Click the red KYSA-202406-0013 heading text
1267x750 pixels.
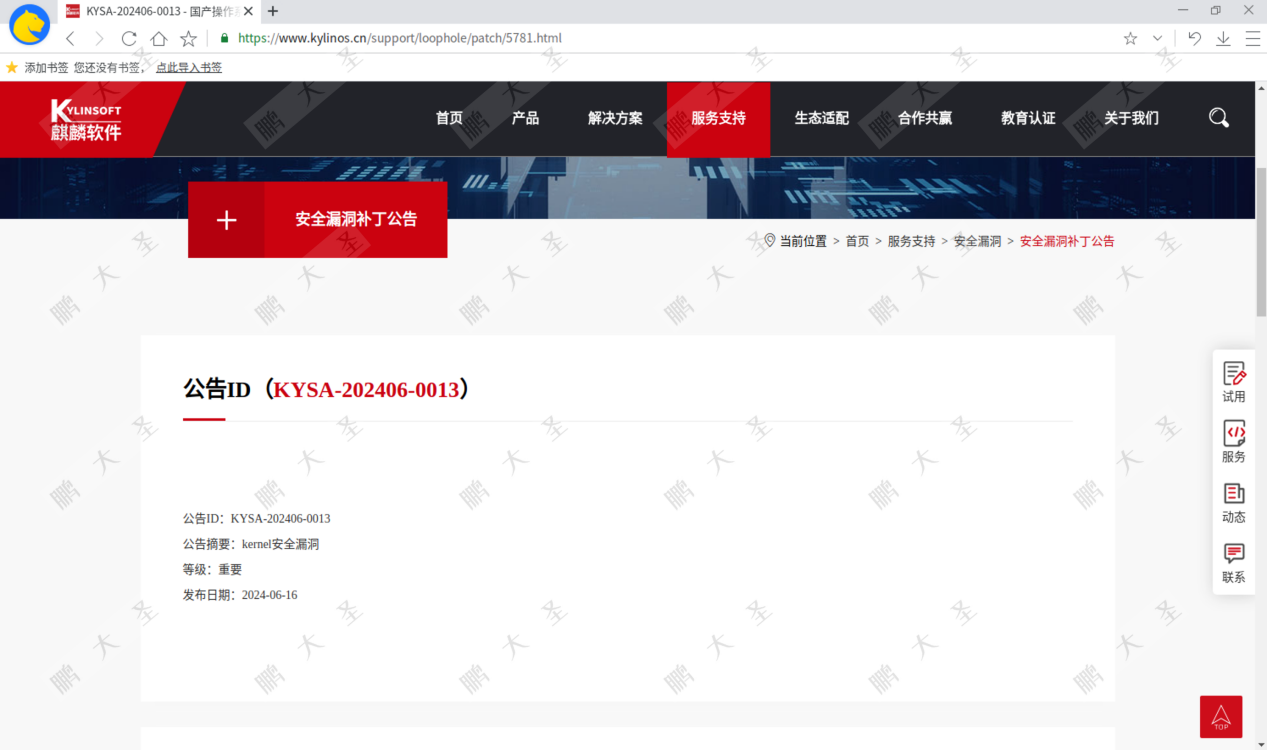[366, 390]
